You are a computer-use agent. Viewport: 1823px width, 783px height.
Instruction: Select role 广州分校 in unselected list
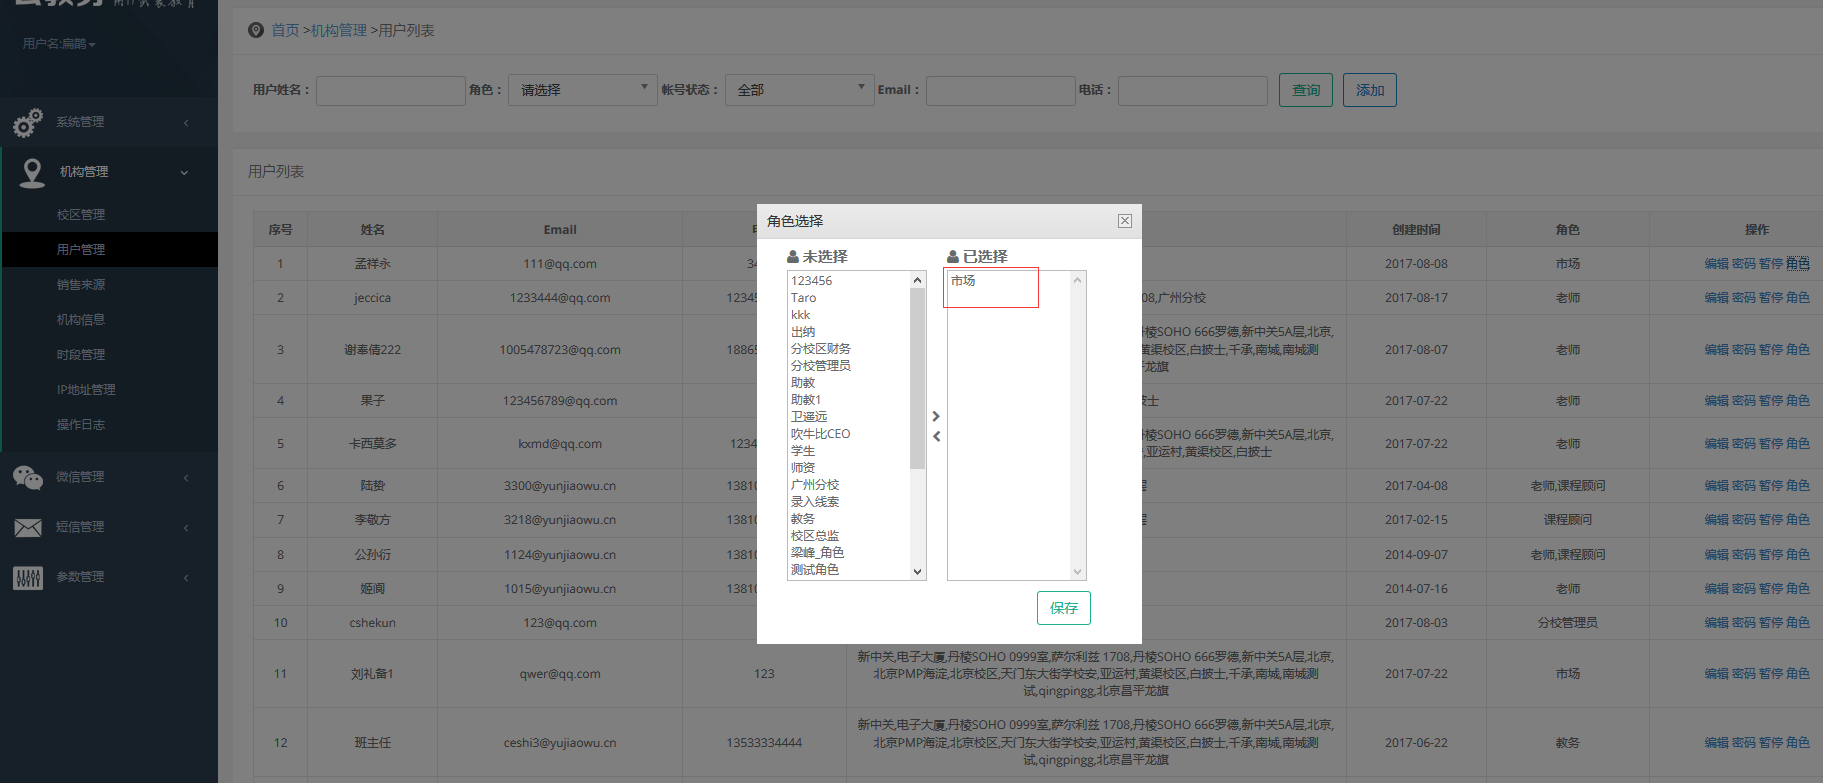pyautogui.click(x=849, y=485)
